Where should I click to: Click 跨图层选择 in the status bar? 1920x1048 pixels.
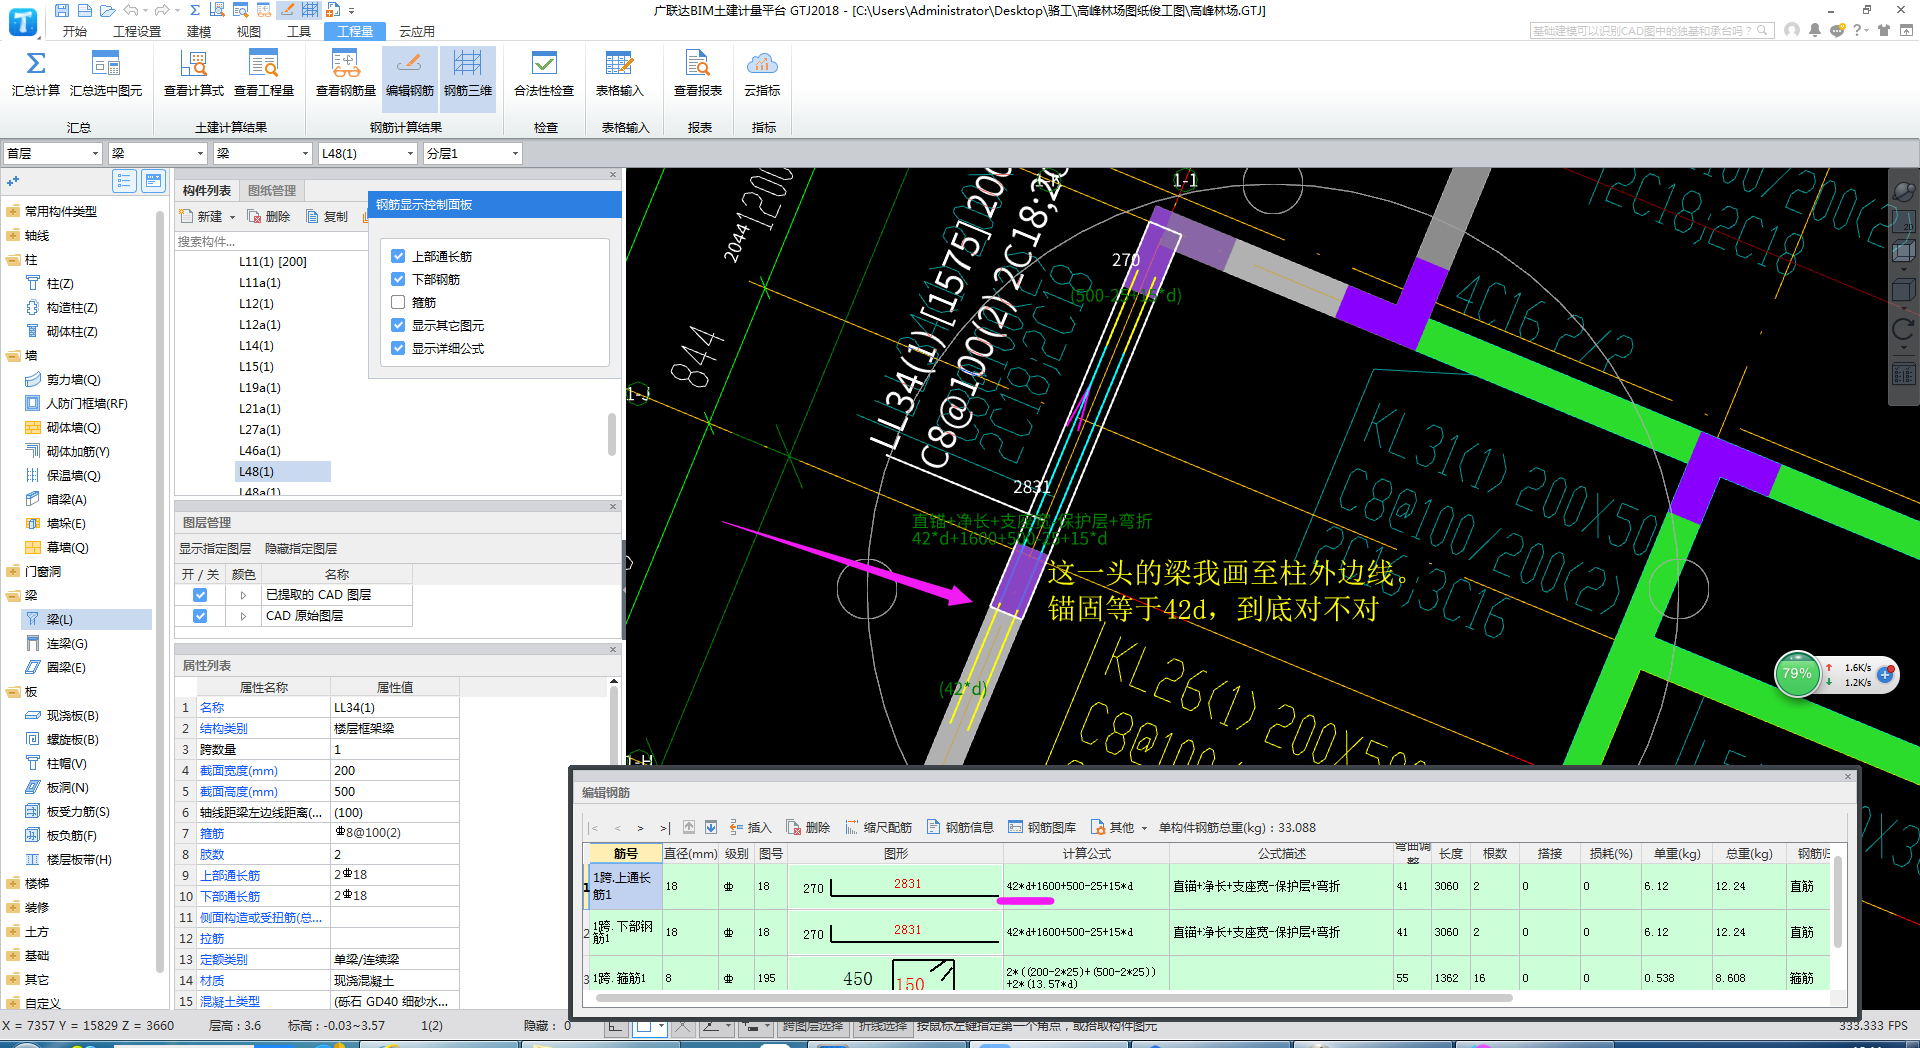tap(813, 1026)
